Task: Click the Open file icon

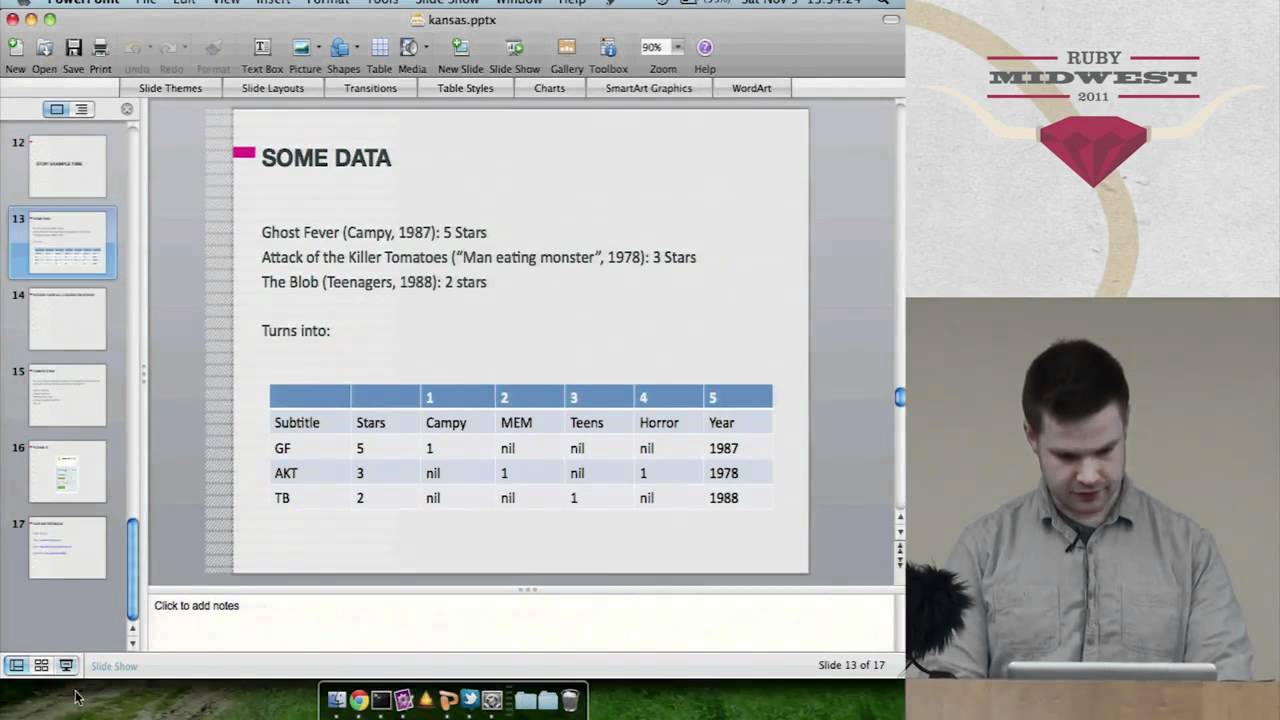Action: (x=44, y=47)
